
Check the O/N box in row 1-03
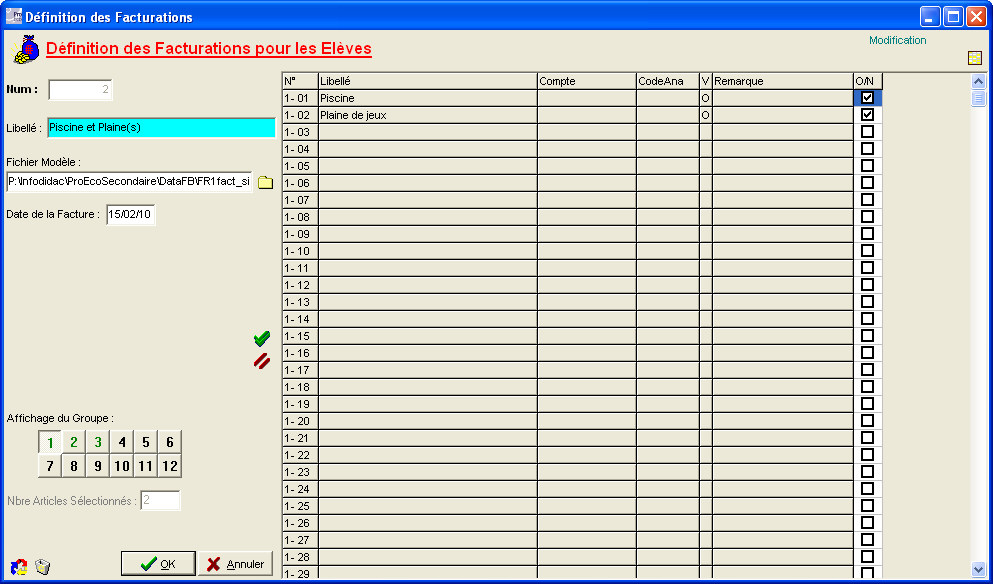pyautogui.click(x=868, y=132)
